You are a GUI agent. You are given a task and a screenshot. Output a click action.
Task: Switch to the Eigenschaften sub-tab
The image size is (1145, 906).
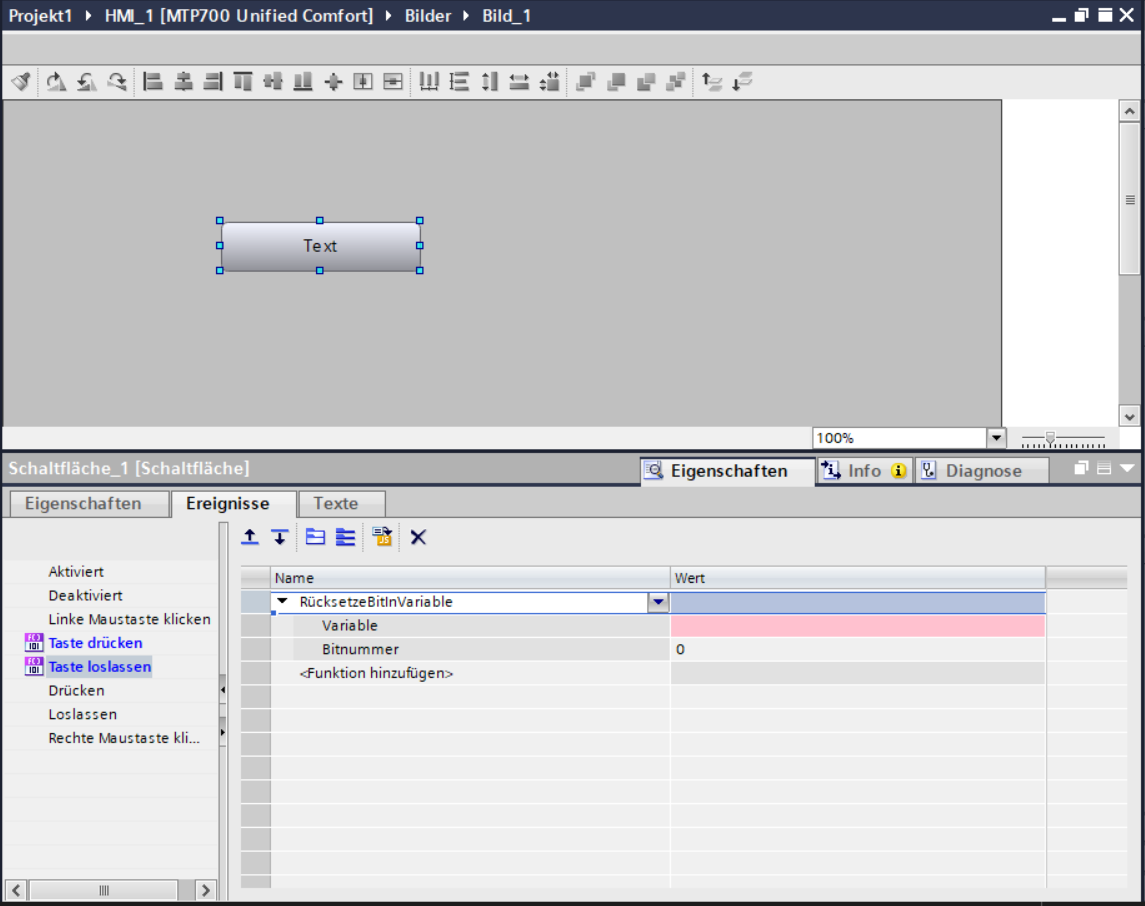pos(83,503)
